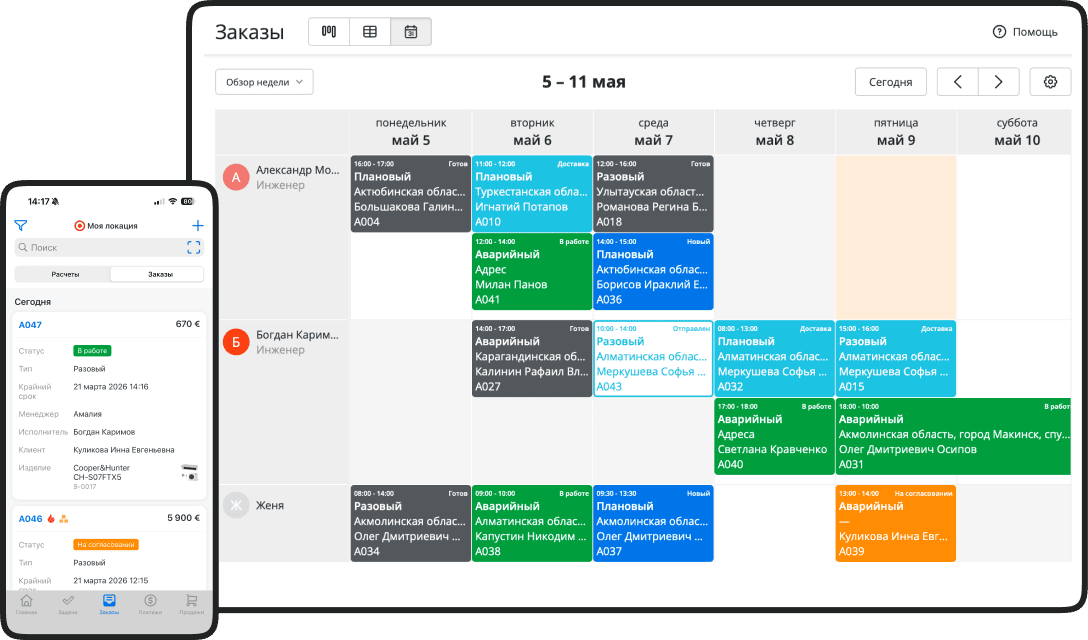Click the Сегодня button

click(x=890, y=82)
